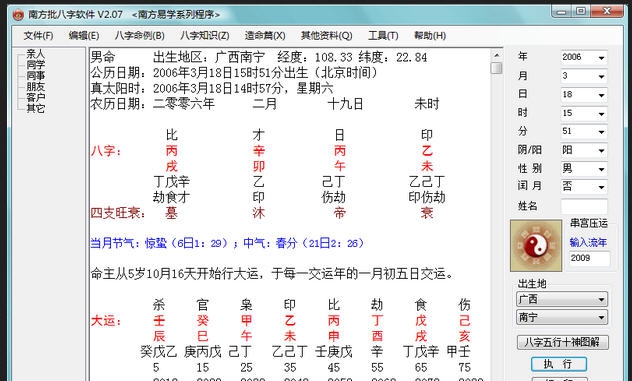Click the 壬 character in 大运 row

159,321
